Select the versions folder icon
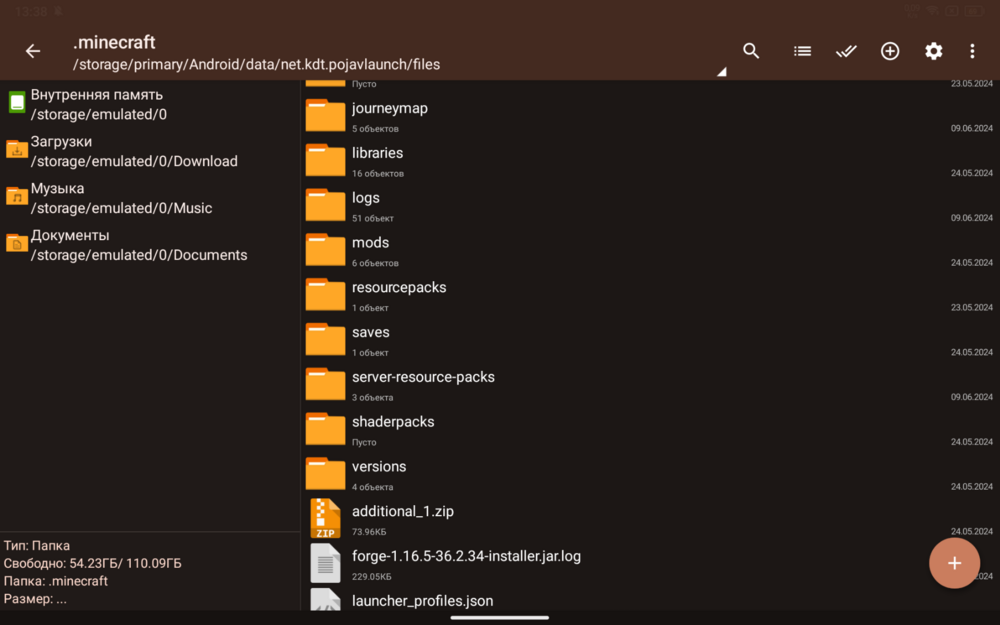The image size is (1000, 625). (325, 474)
